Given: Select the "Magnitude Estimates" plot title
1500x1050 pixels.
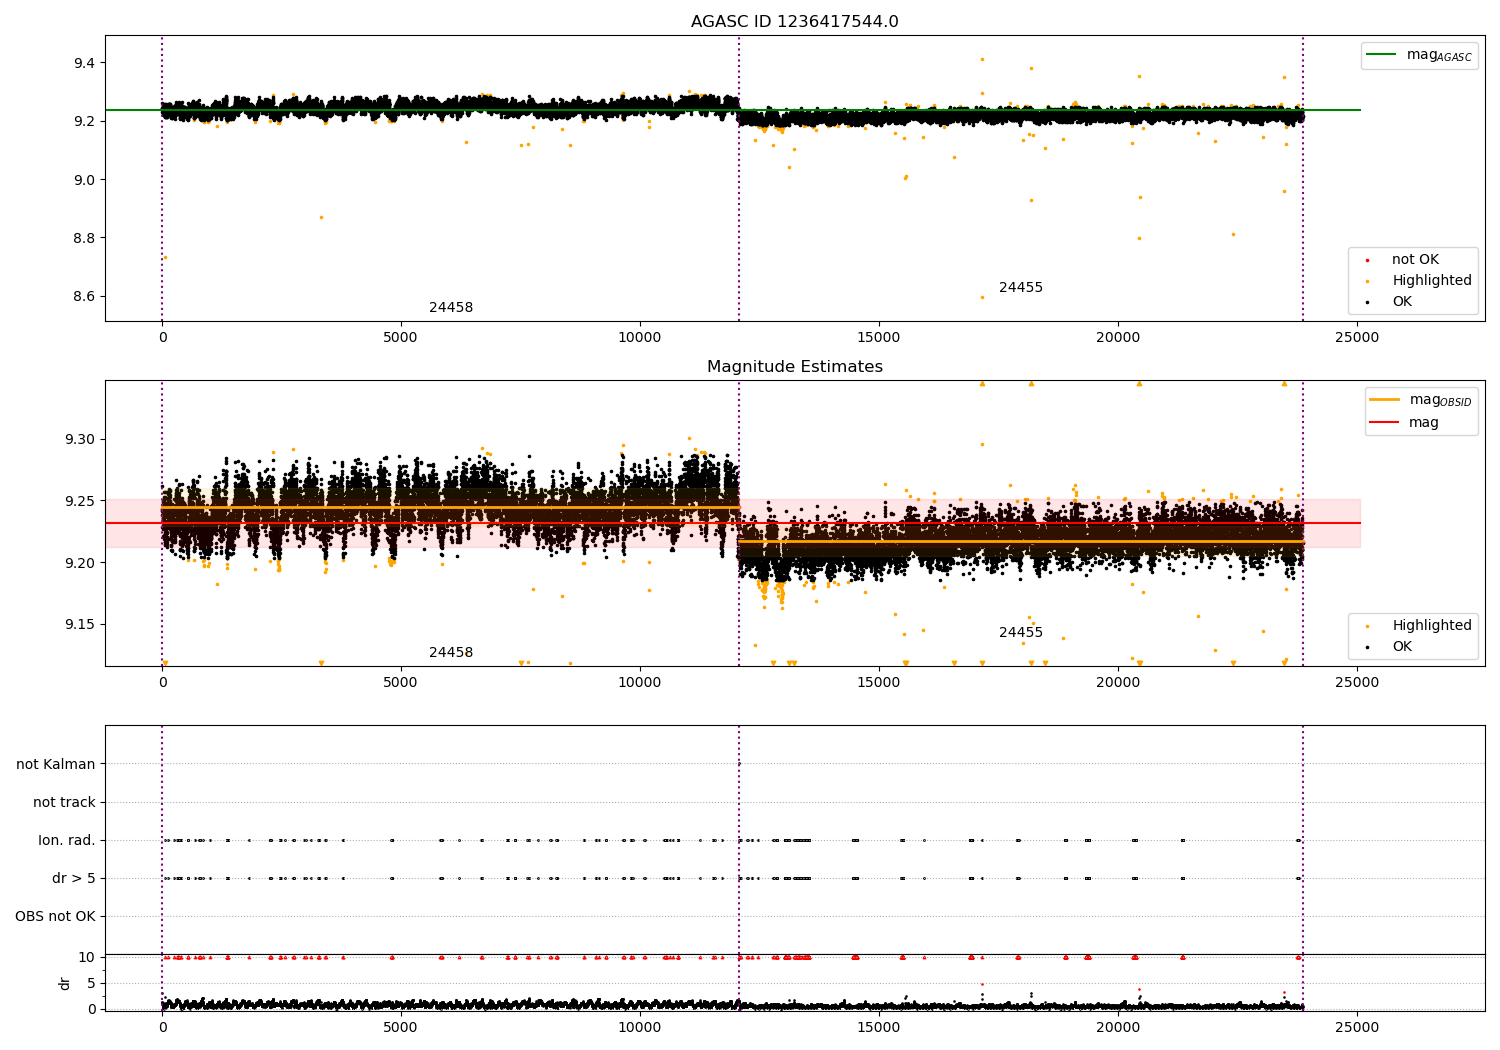Looking at the screenshot, I should [x=794, y=367].
